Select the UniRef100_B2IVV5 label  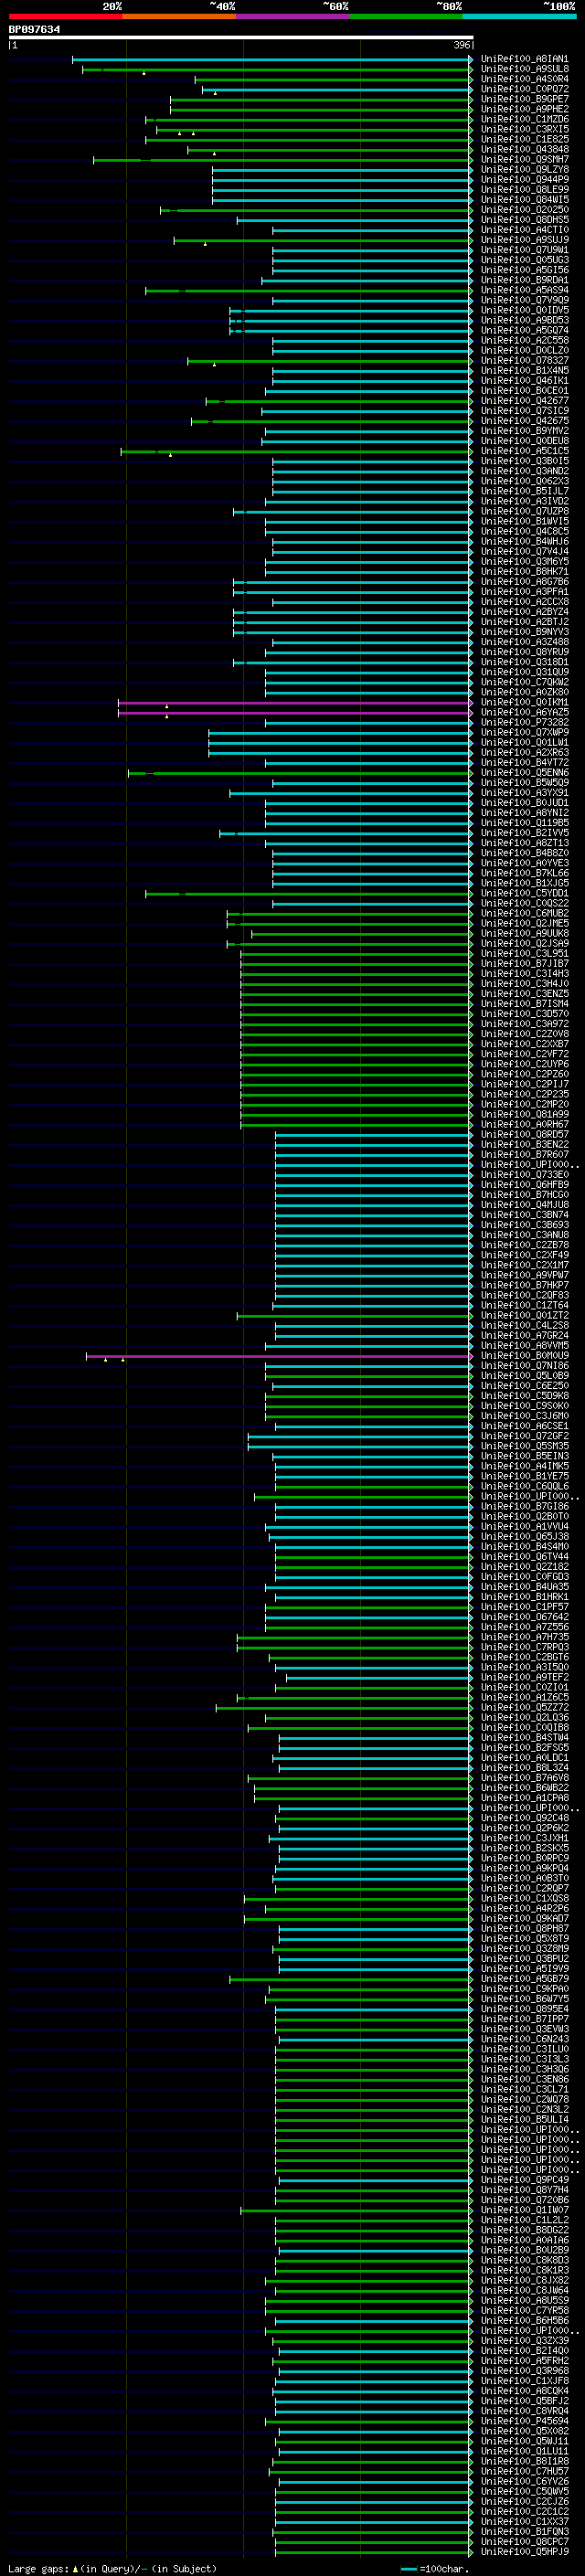[524, 832]
